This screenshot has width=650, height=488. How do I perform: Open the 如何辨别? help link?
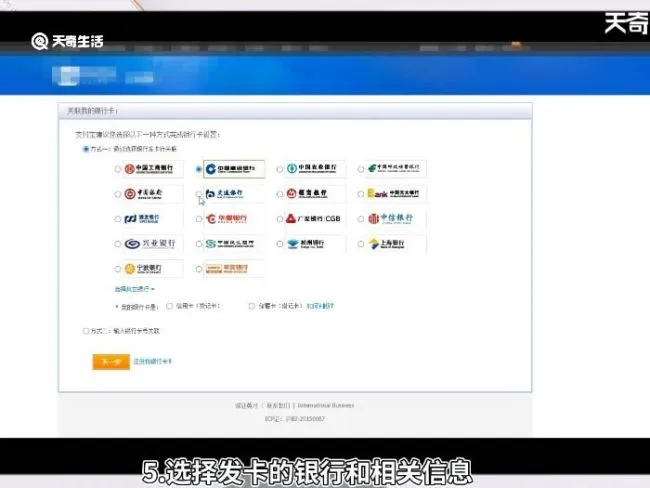click(320, 306)
